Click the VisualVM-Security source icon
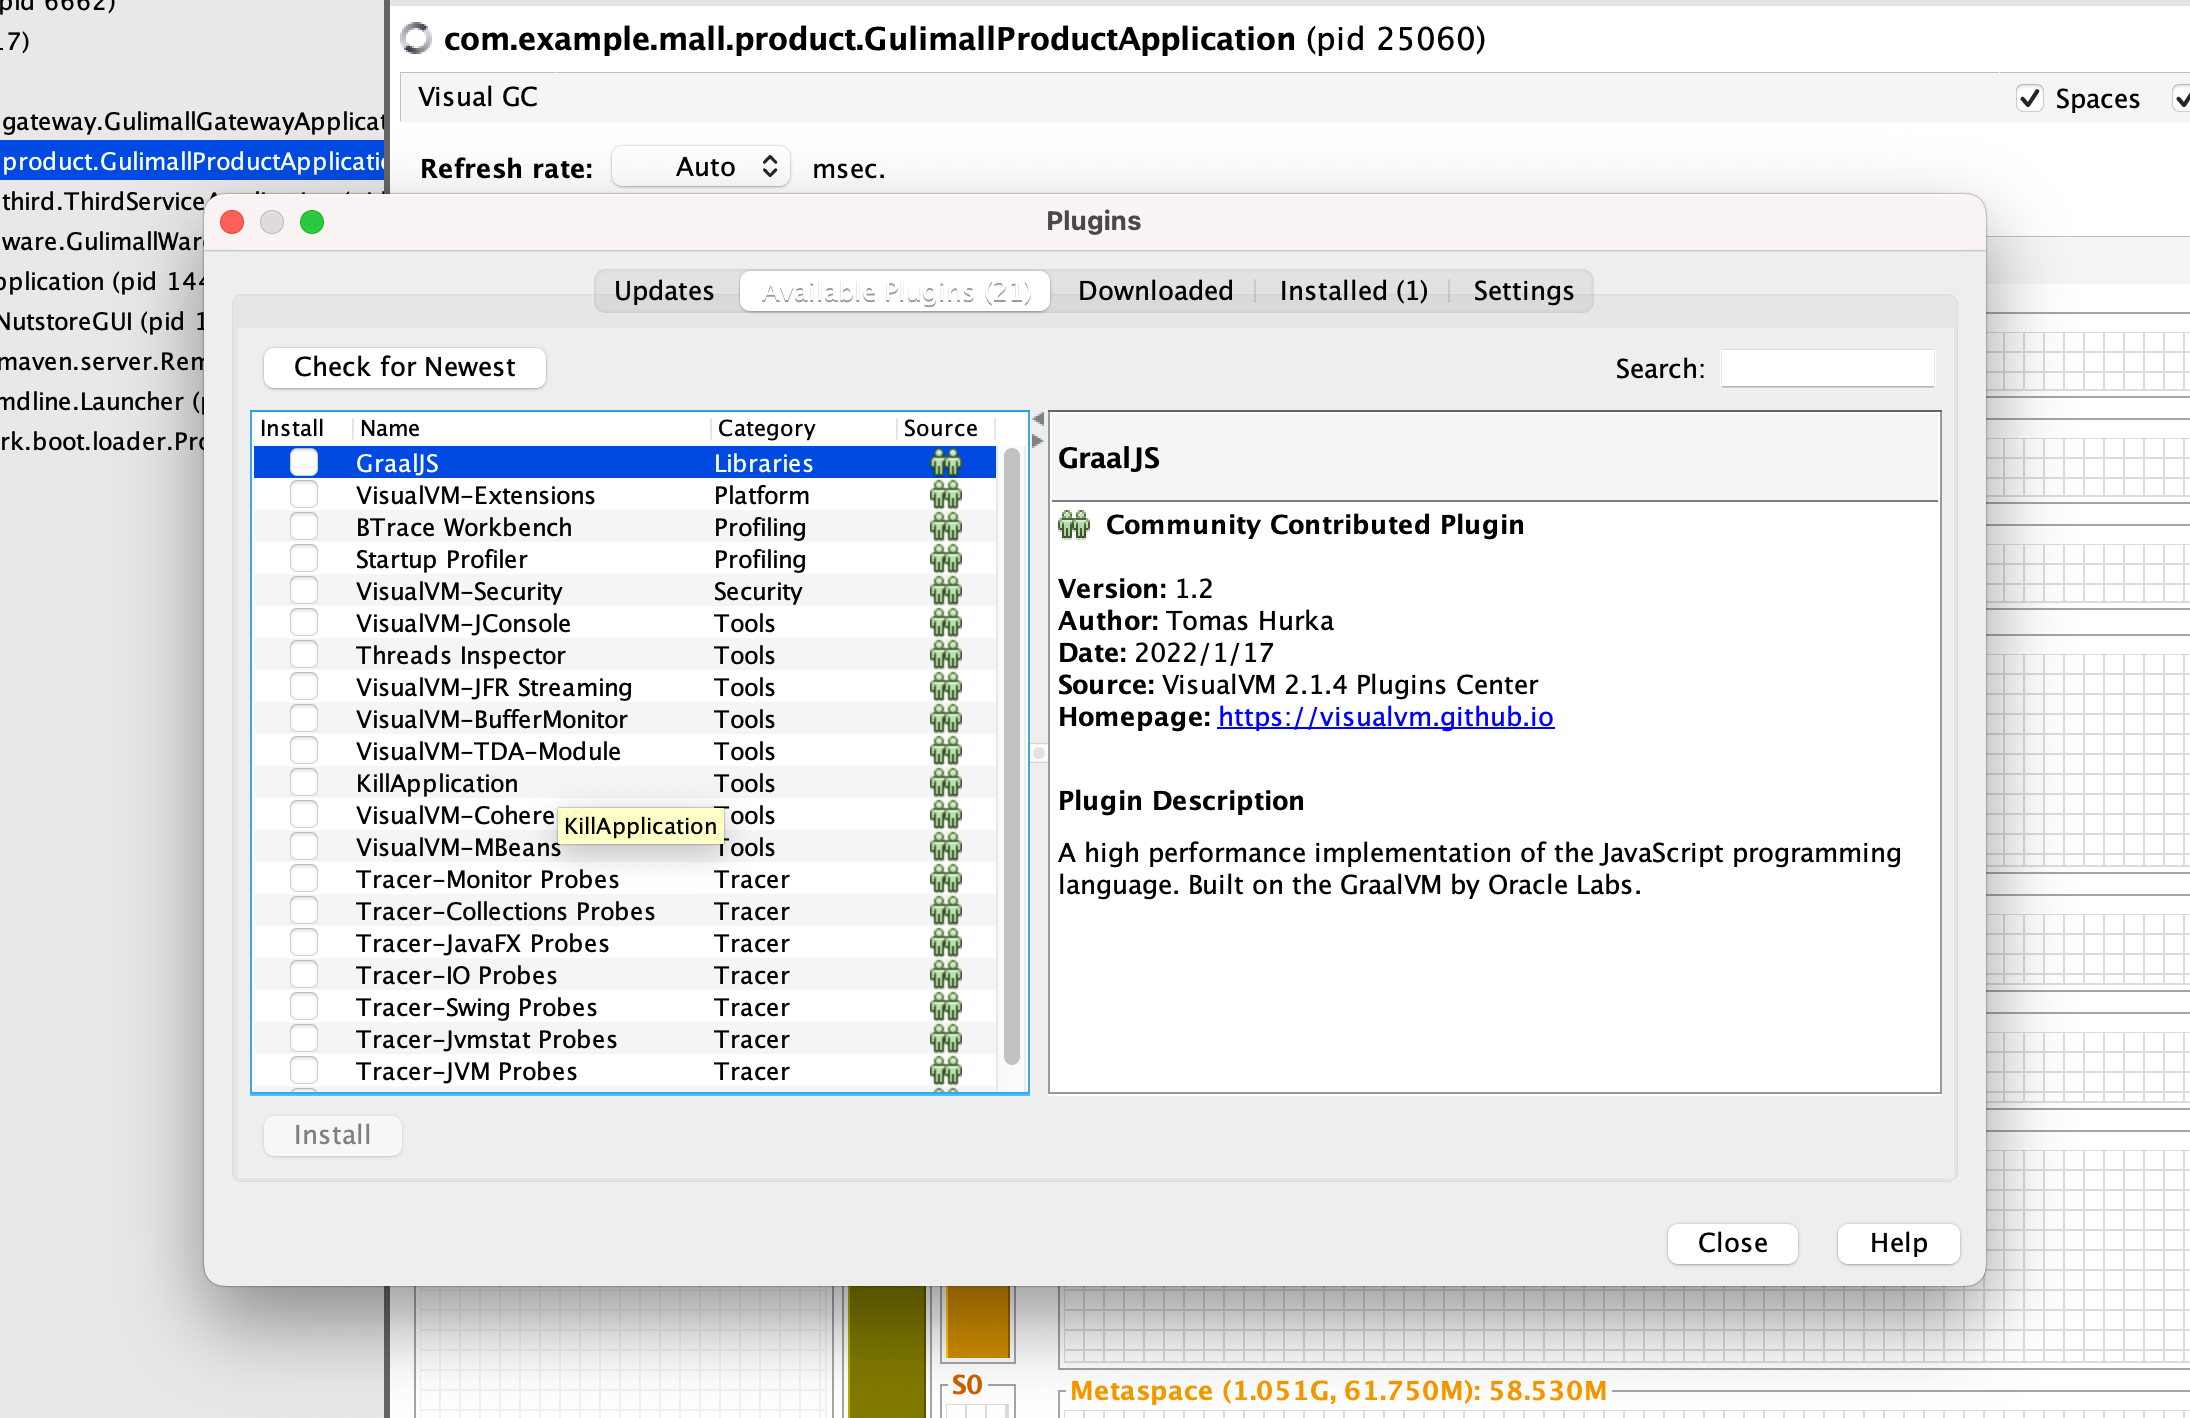This screenshot has width=2190, height=1418. click(x=945, y=591)
